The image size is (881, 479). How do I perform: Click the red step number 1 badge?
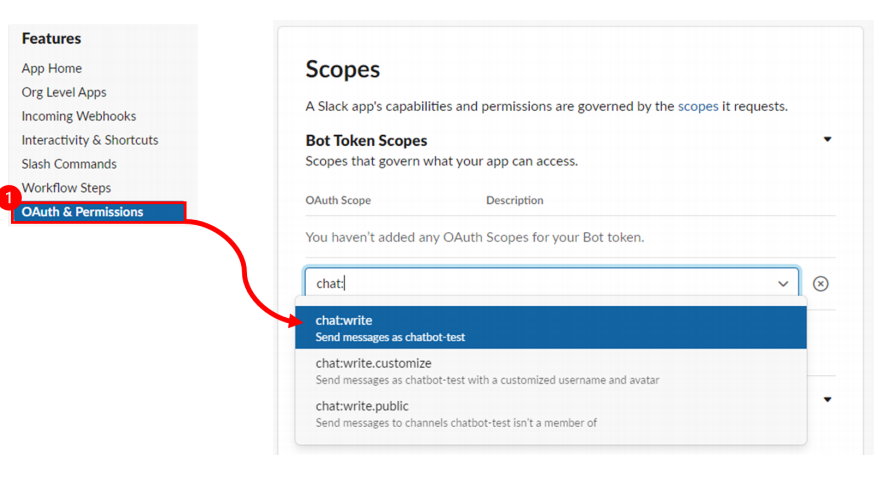click(8, 198)
